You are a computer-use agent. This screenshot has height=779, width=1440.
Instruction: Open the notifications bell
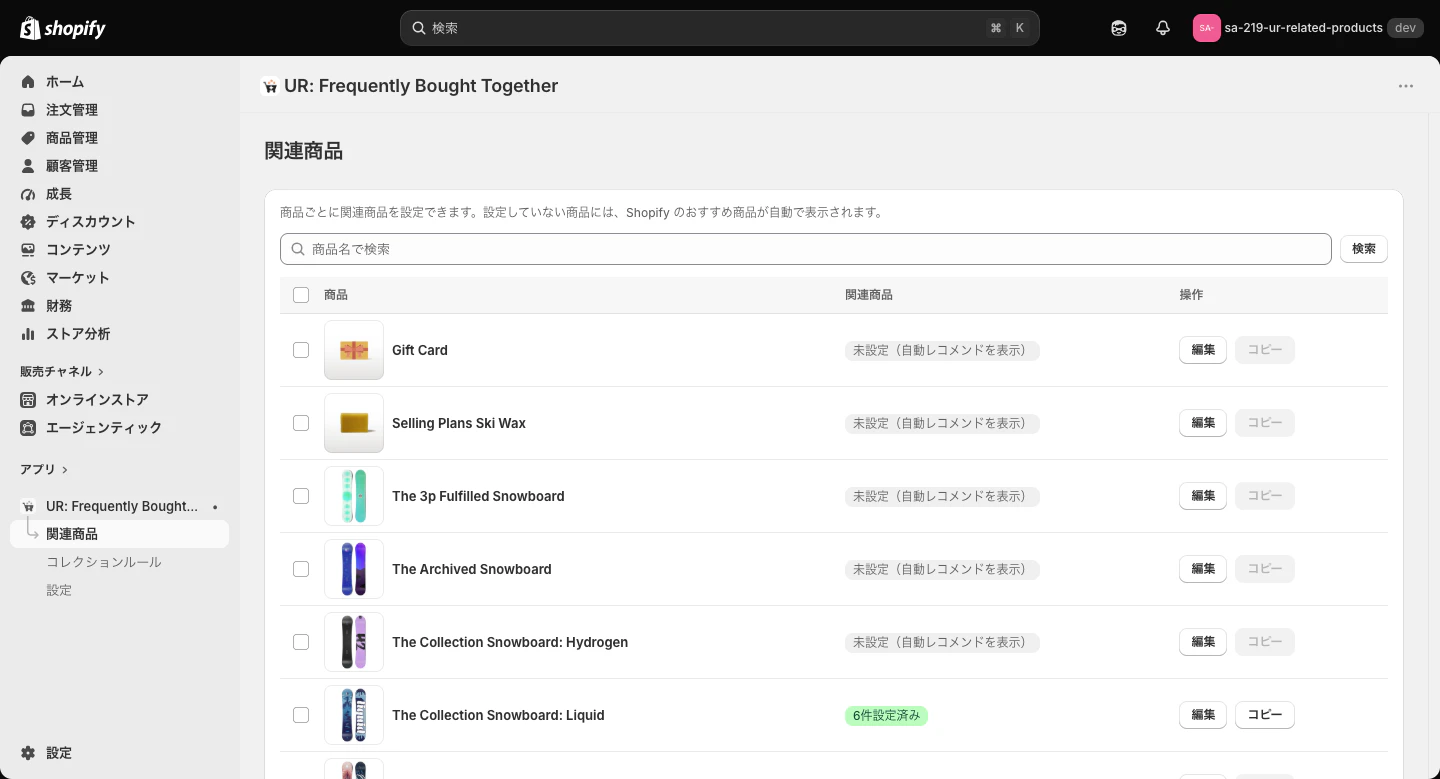pos(1163,28)
